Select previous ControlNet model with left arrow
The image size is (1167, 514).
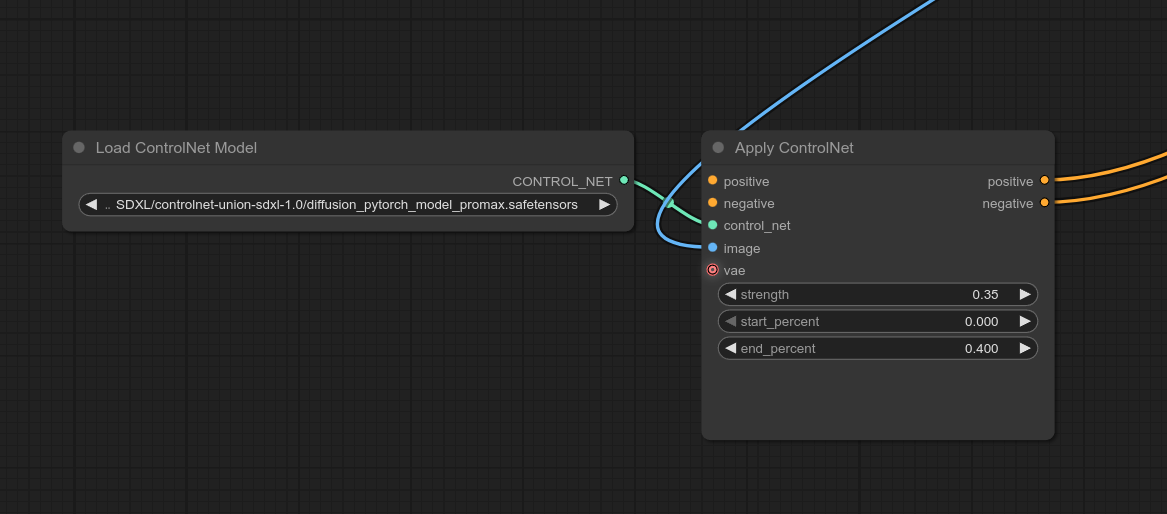[x=92, y=205]
